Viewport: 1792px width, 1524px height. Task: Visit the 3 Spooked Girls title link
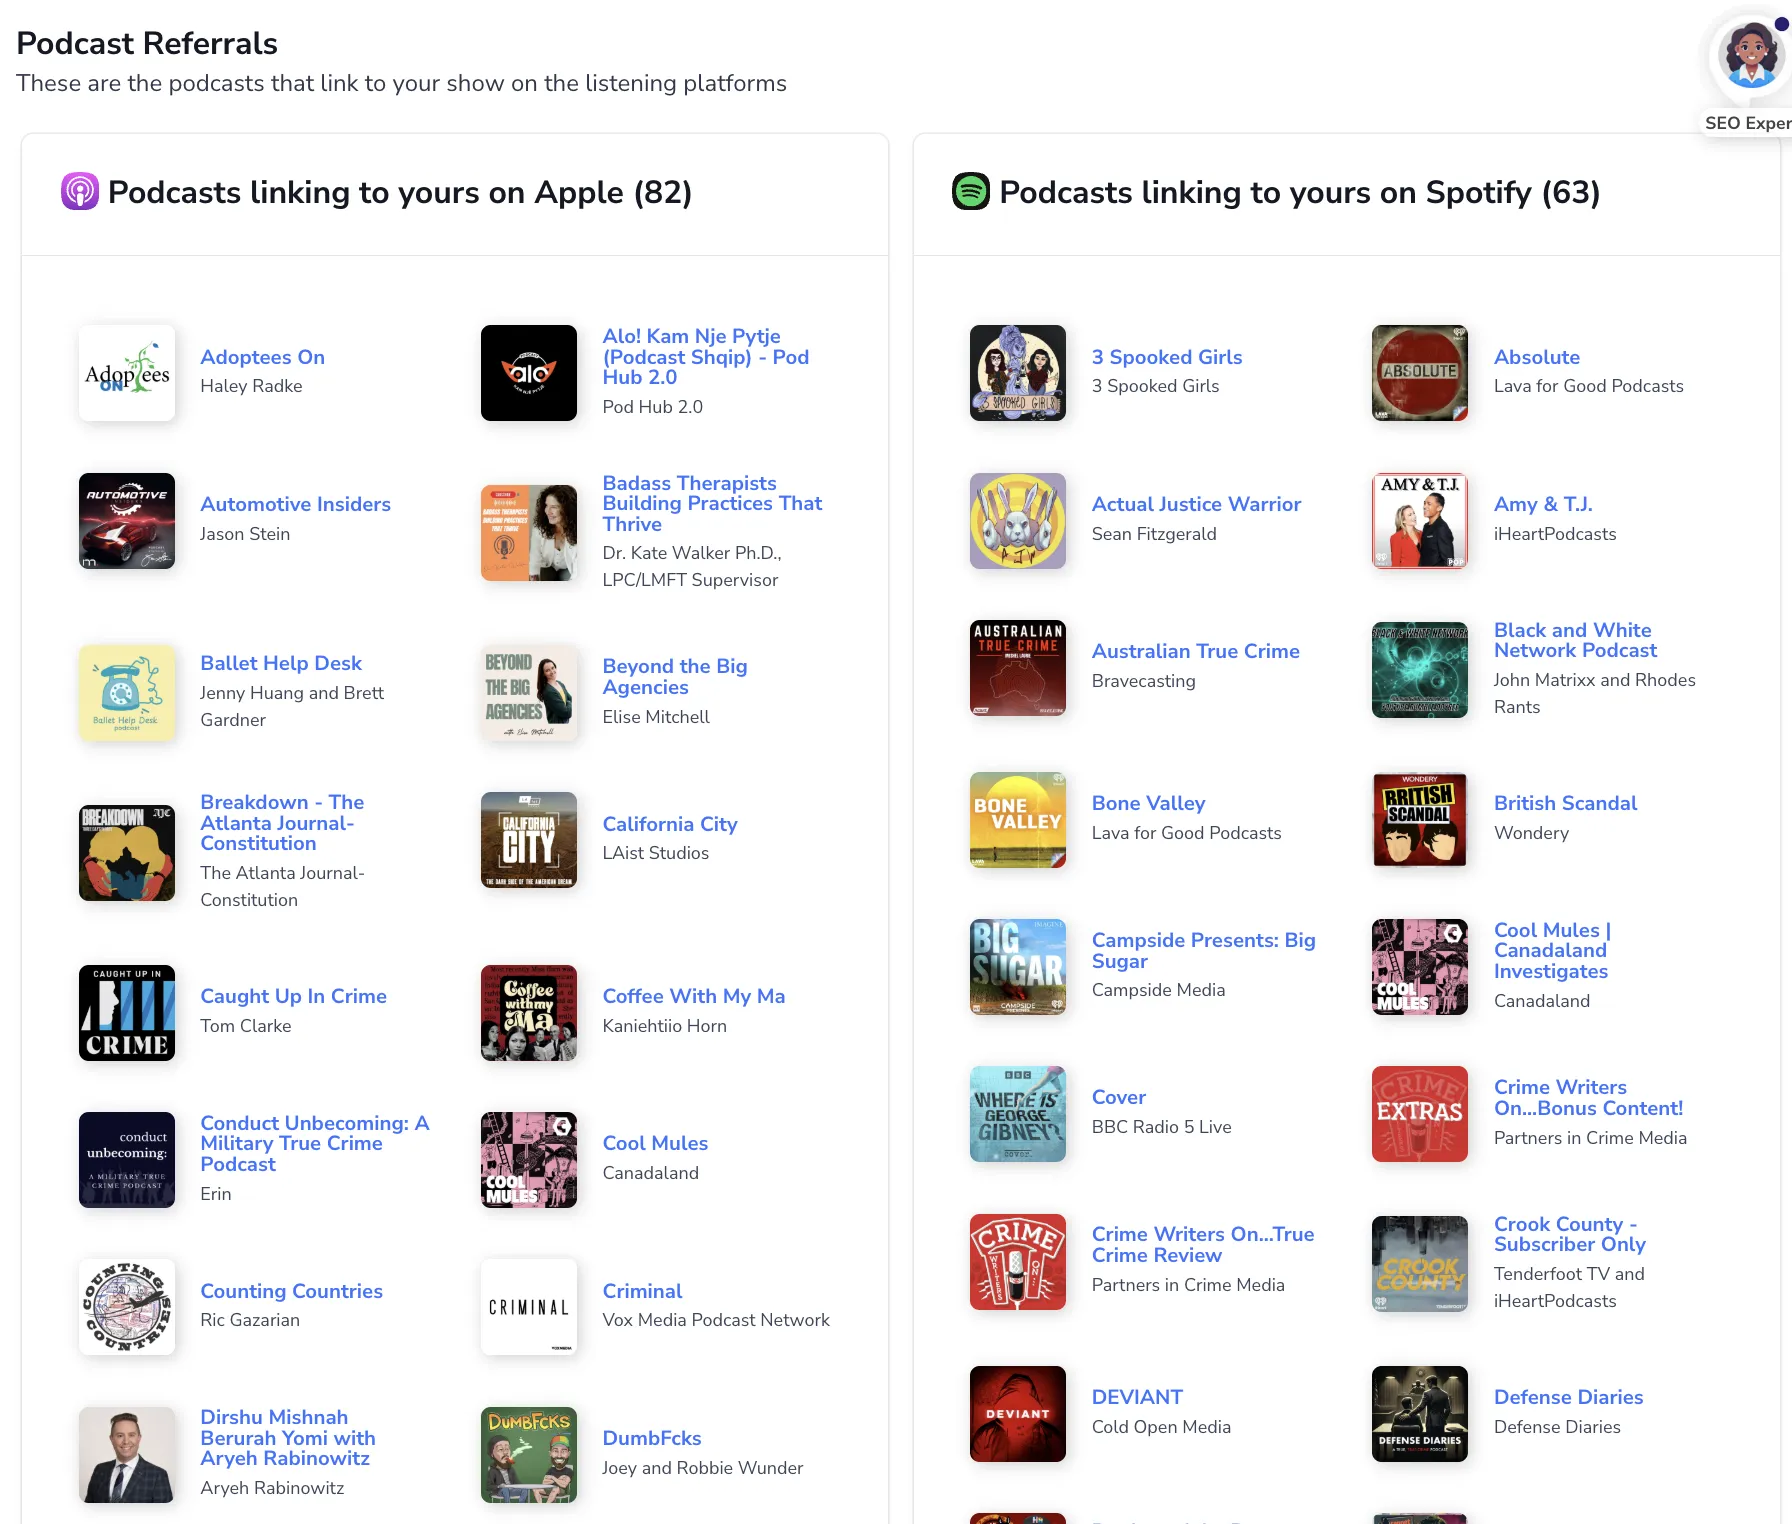(x=1167, y=357)
